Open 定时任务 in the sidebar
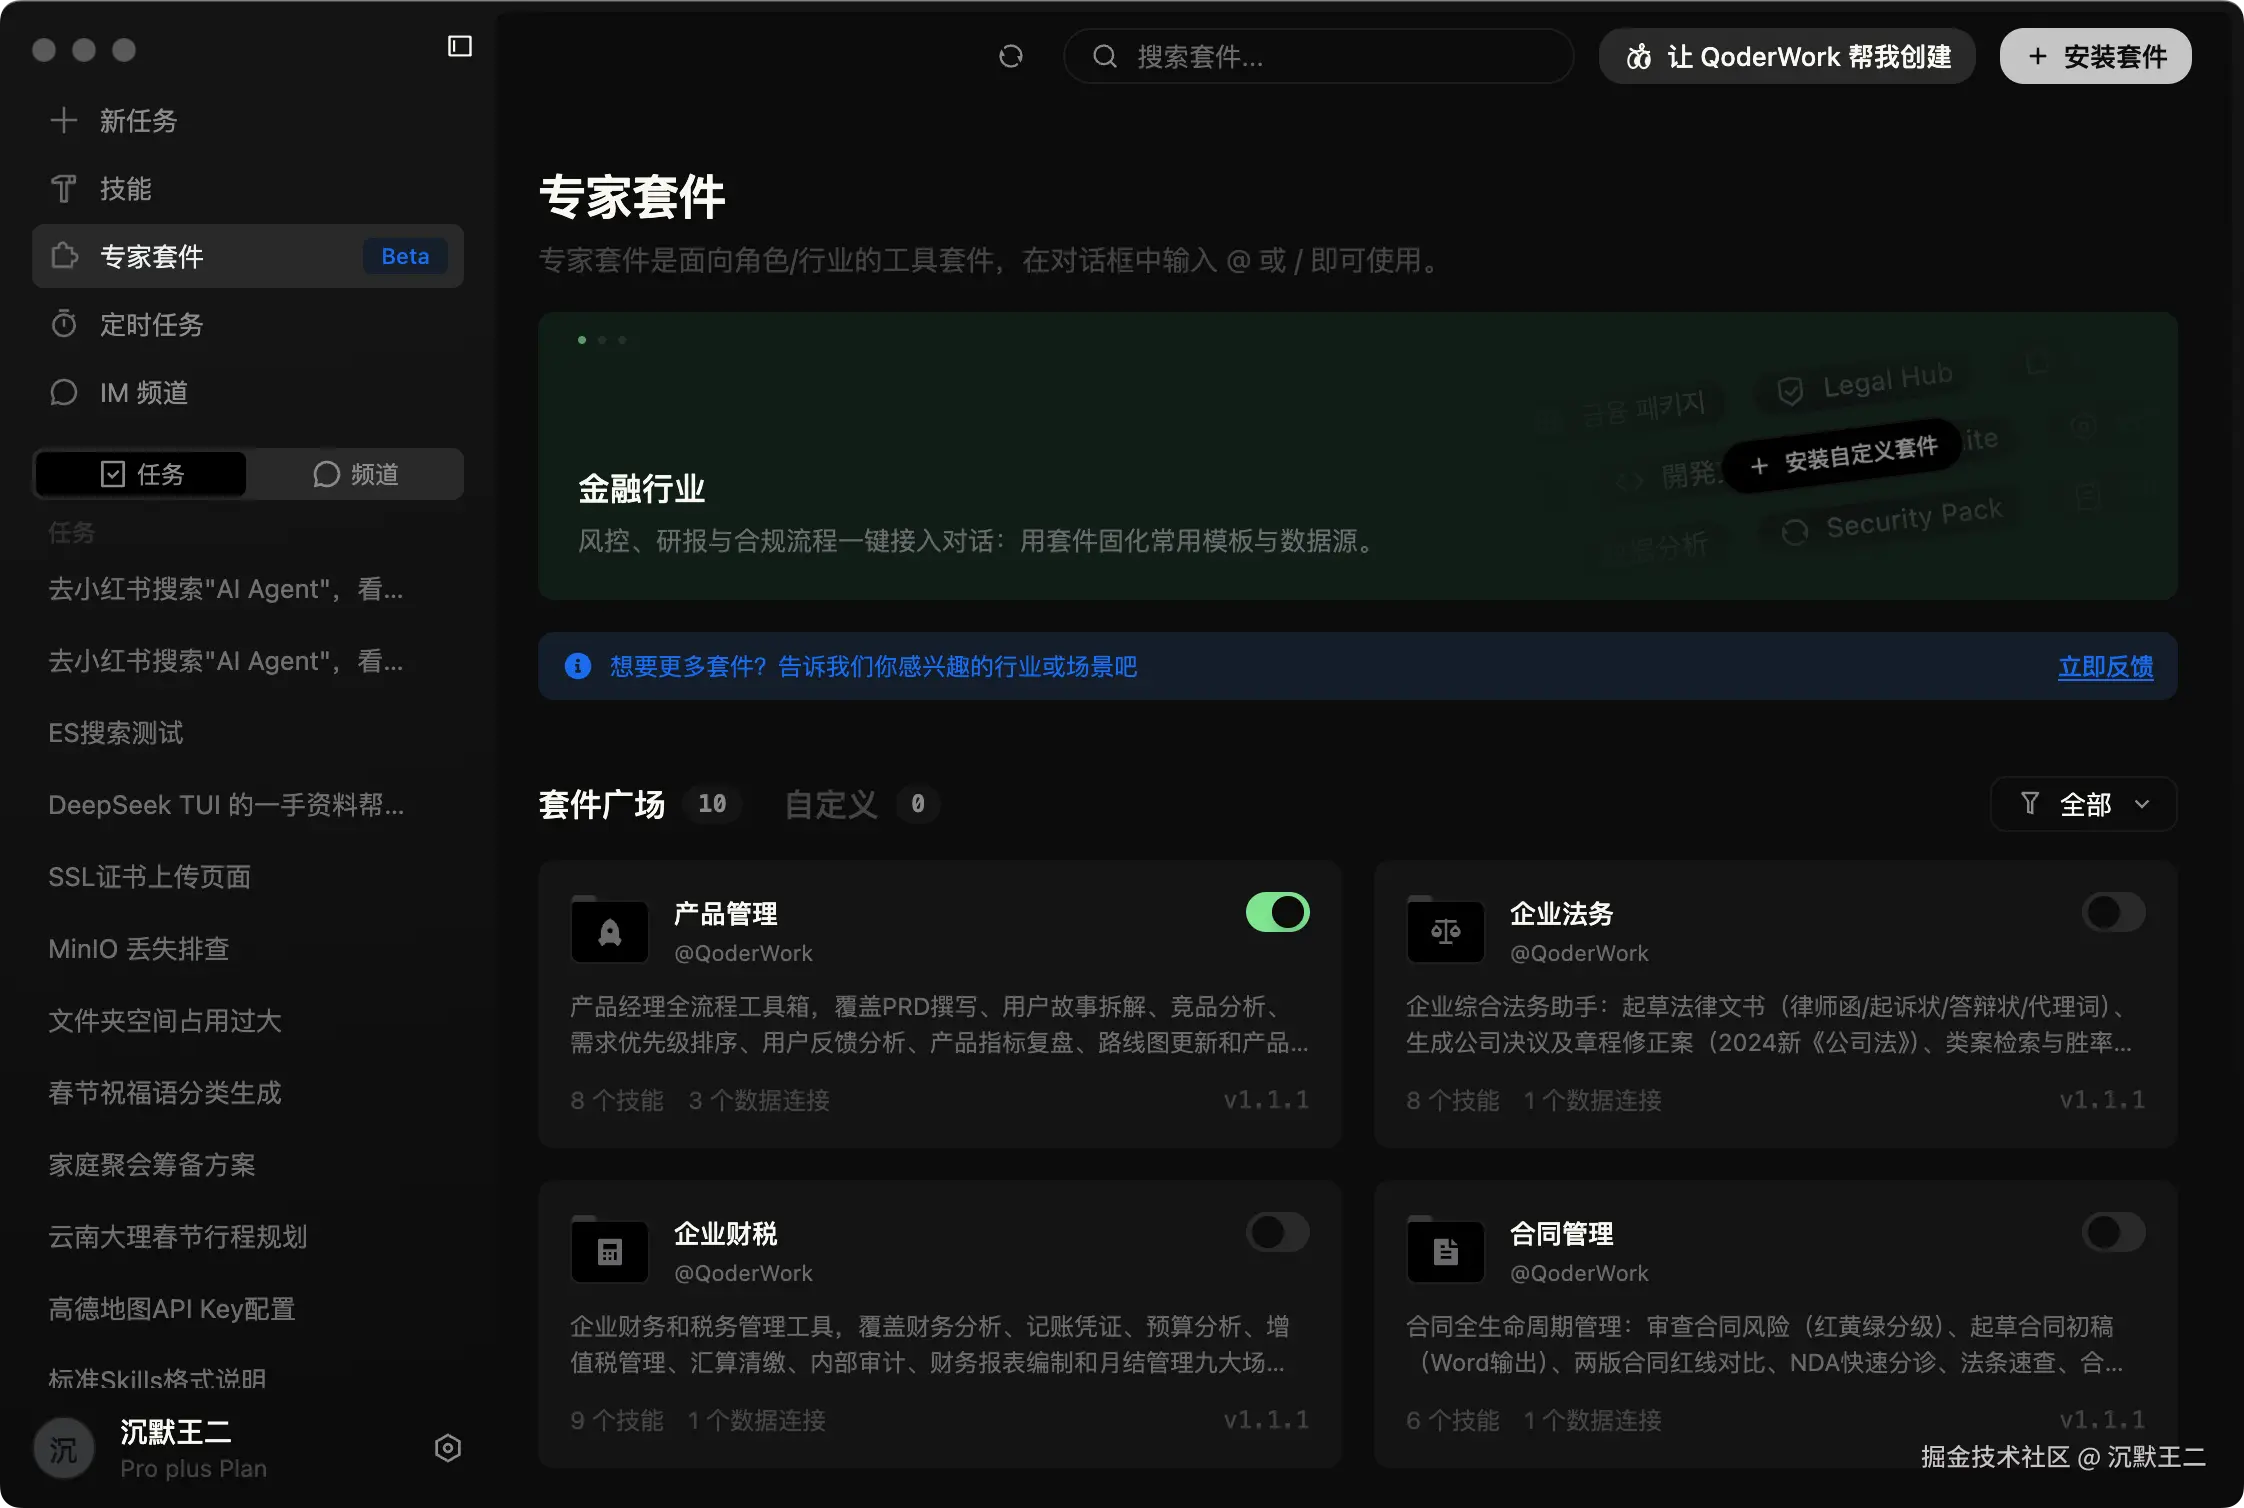 pos(248,324)
